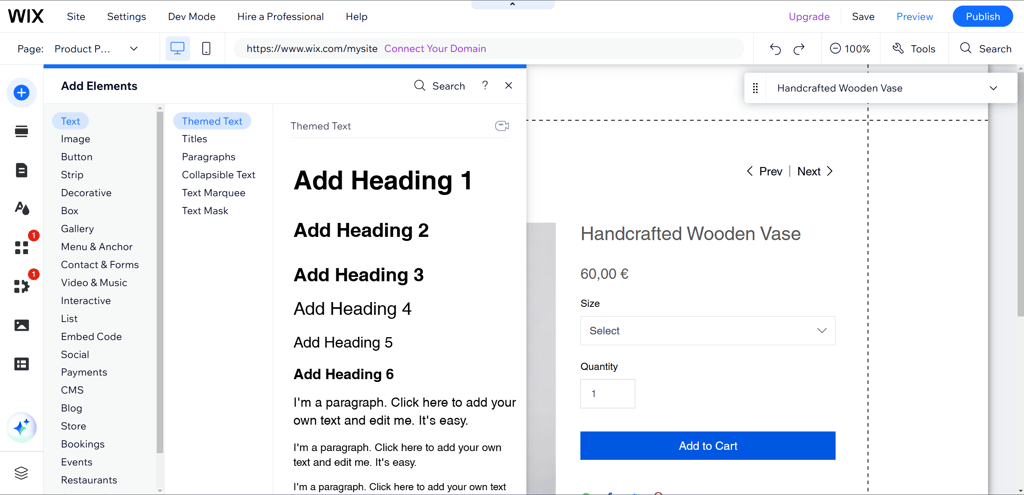Open the Tools wrench menu
The height and width of the screenshot is (495, 1024).
914,49
